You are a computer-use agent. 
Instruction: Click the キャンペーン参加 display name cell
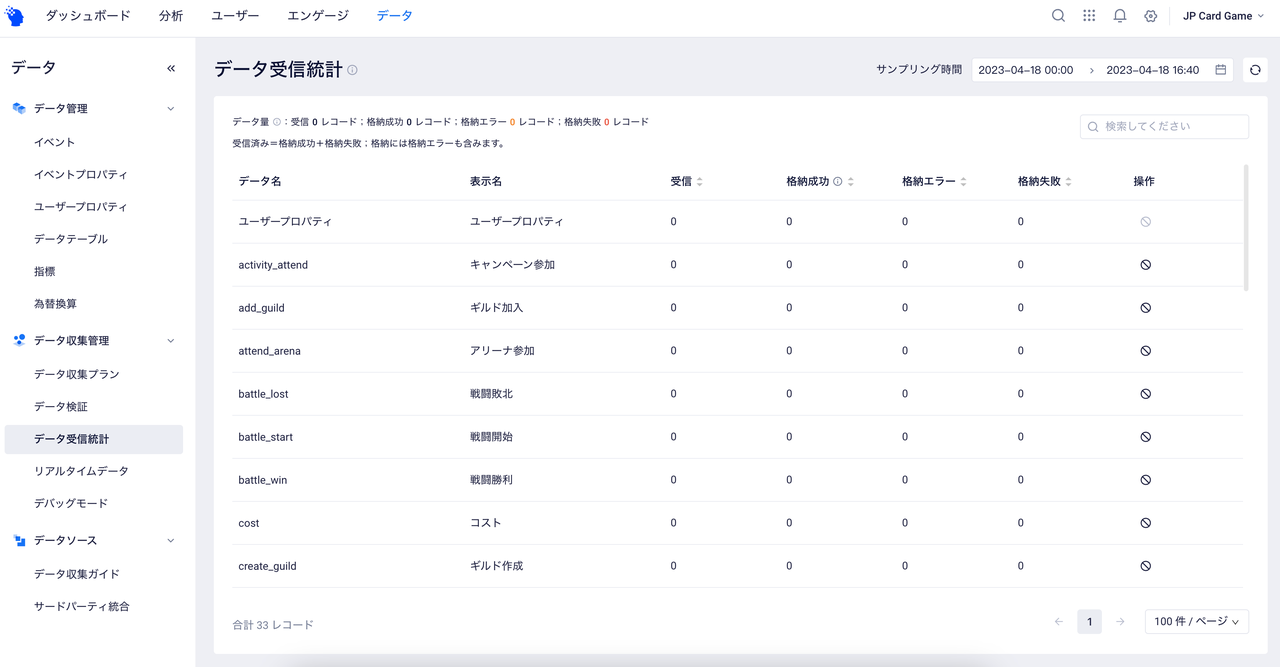pyautogui.click(x=512, y=265)
